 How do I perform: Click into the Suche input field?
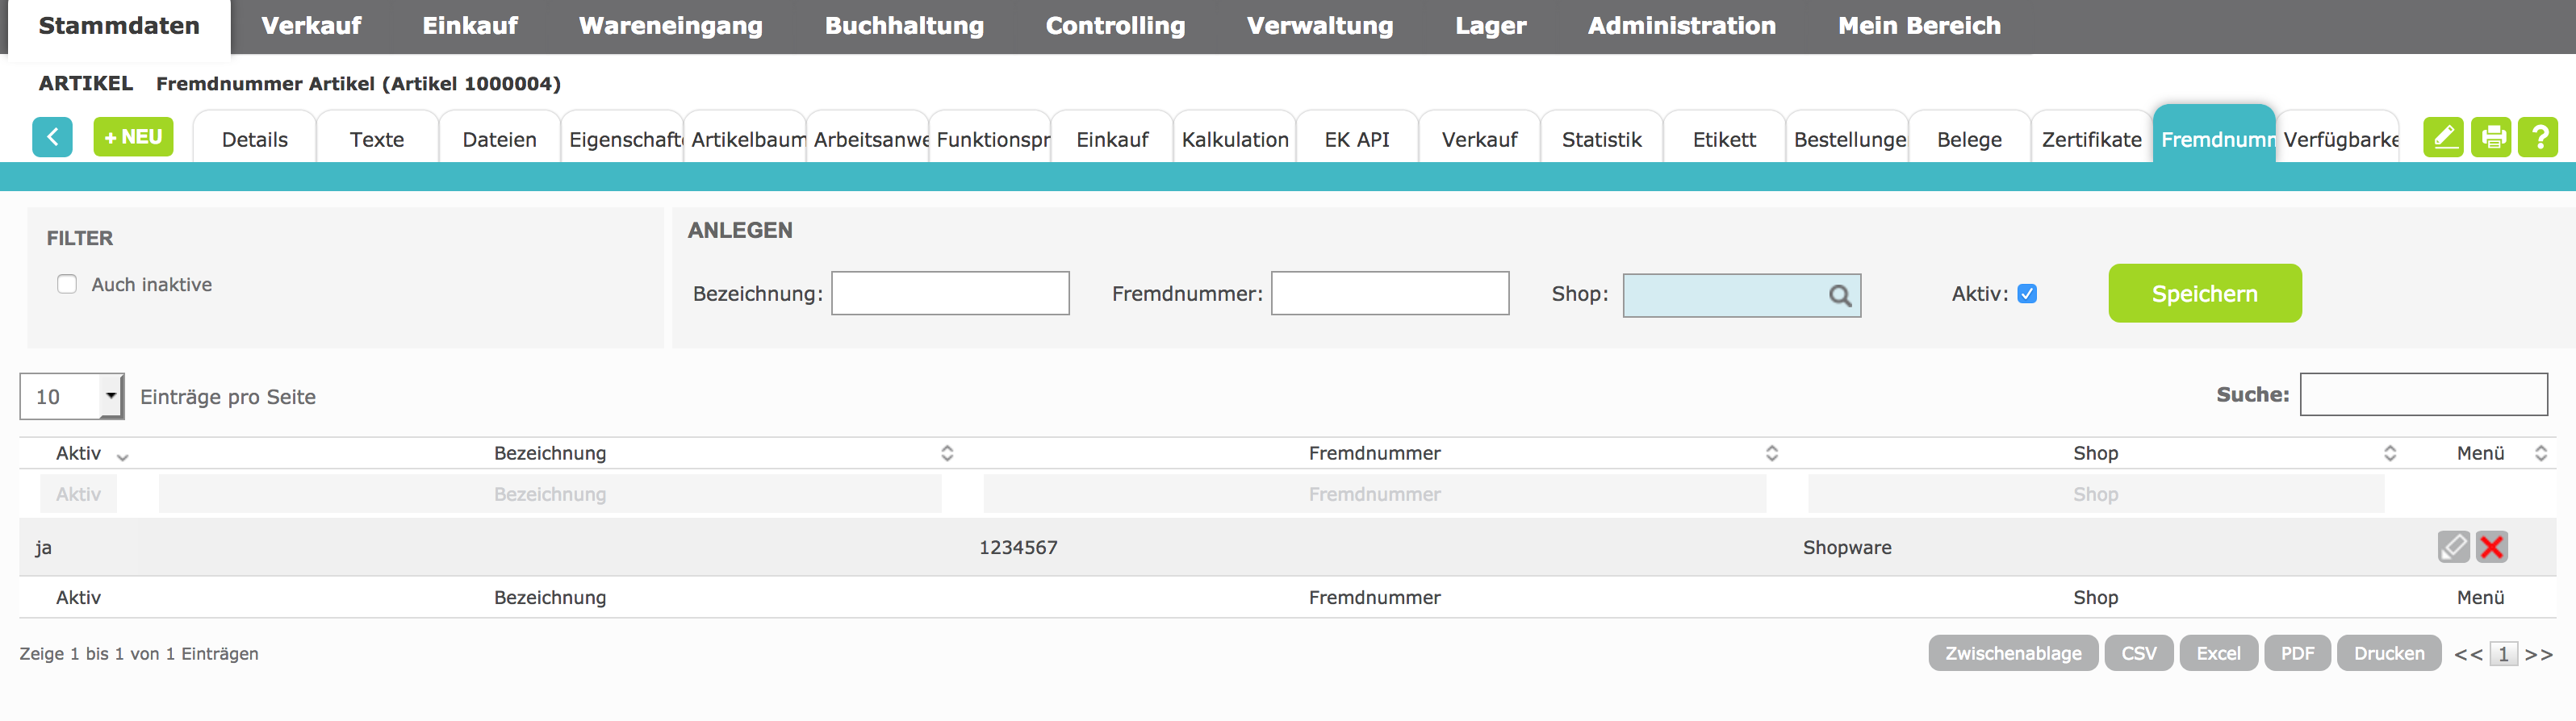(2423, 395)
